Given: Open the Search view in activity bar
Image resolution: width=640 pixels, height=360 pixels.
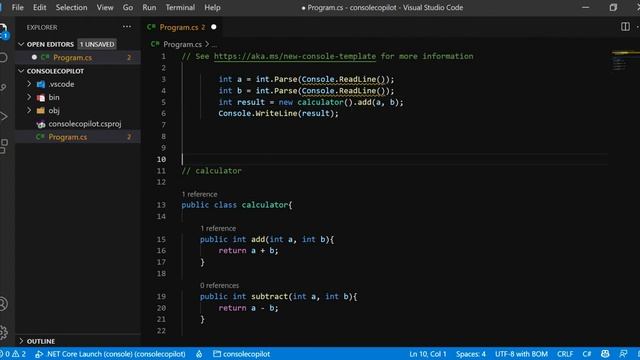Looking at the screenshot, I should click(3, 58).
